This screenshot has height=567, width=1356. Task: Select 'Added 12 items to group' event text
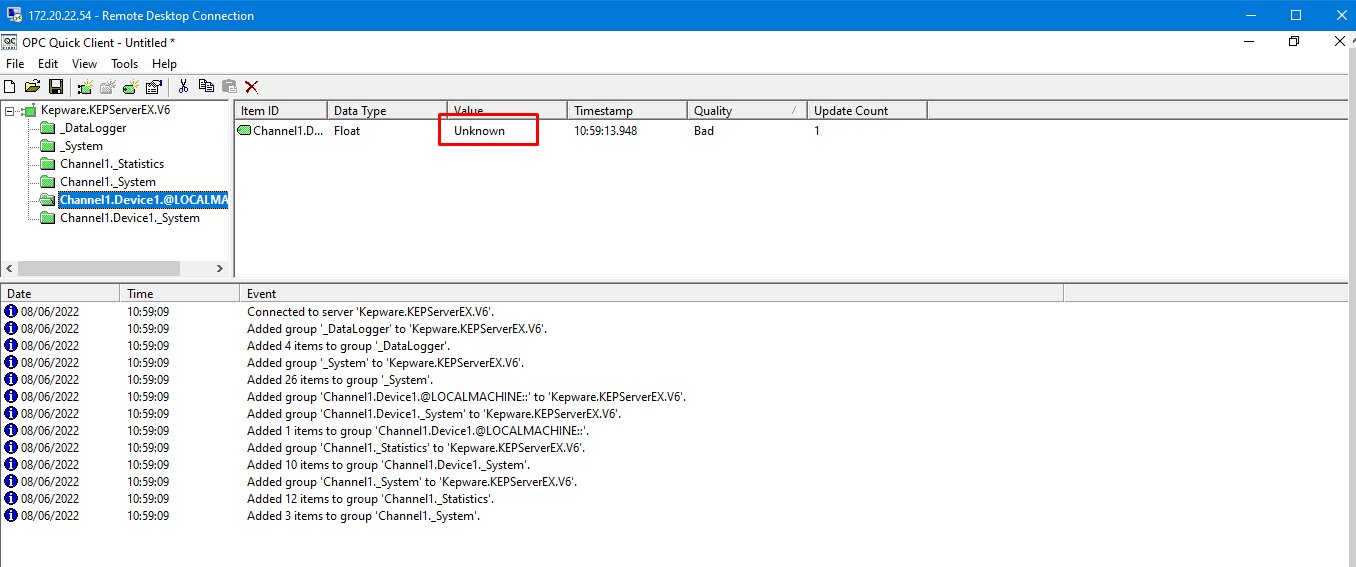(370, 499)
